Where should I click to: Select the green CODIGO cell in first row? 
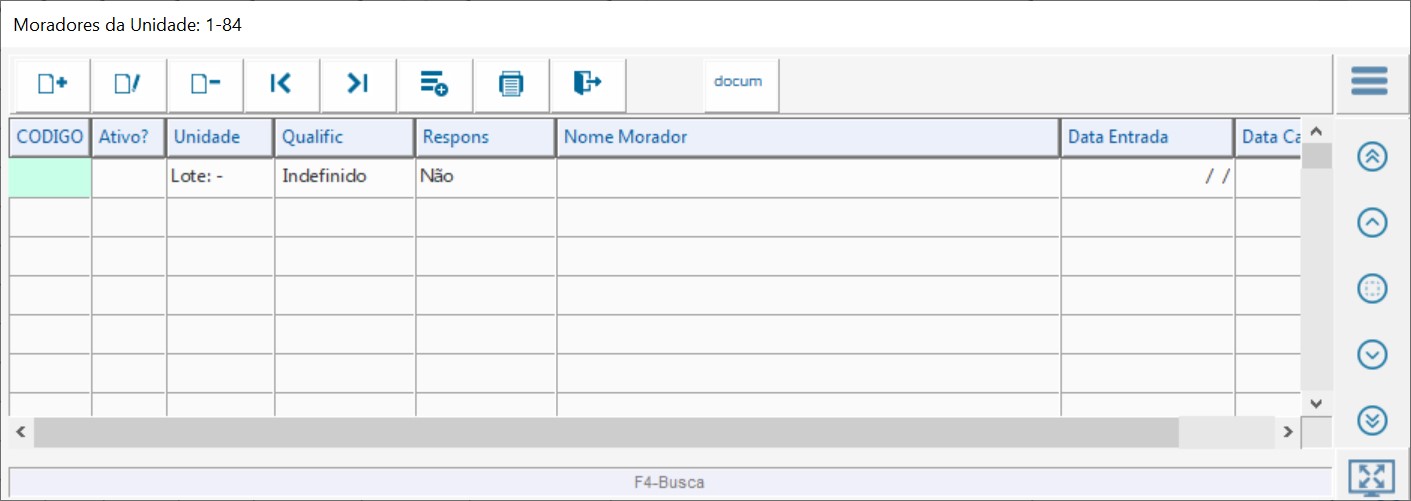click(x=50, y=177)
